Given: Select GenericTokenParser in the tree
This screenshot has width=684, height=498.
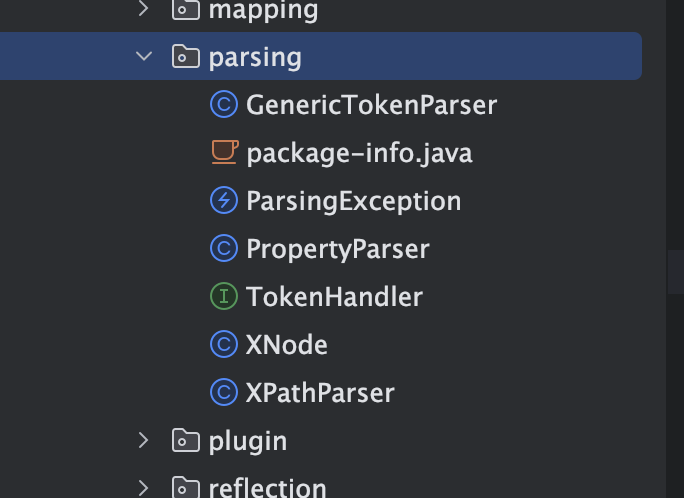Looking at the screenshot, I should (372, 105).
